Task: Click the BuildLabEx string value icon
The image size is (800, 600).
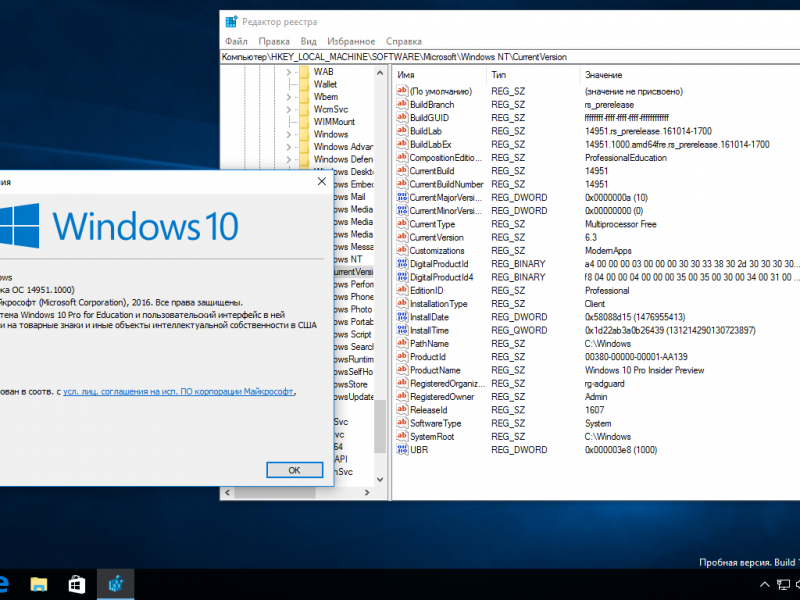Action: tap(402, 144)
